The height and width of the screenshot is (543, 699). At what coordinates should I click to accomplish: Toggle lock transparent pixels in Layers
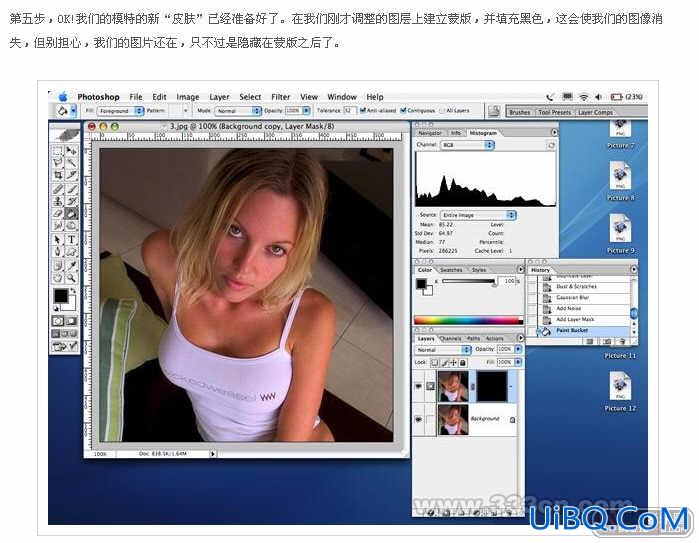tap(435, 362)
